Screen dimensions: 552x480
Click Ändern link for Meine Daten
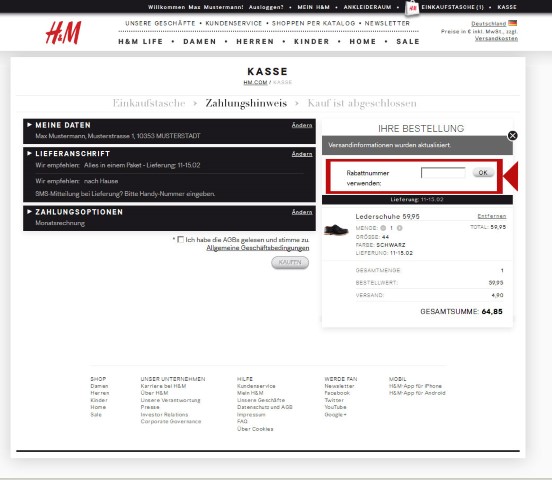pos(302,125)
